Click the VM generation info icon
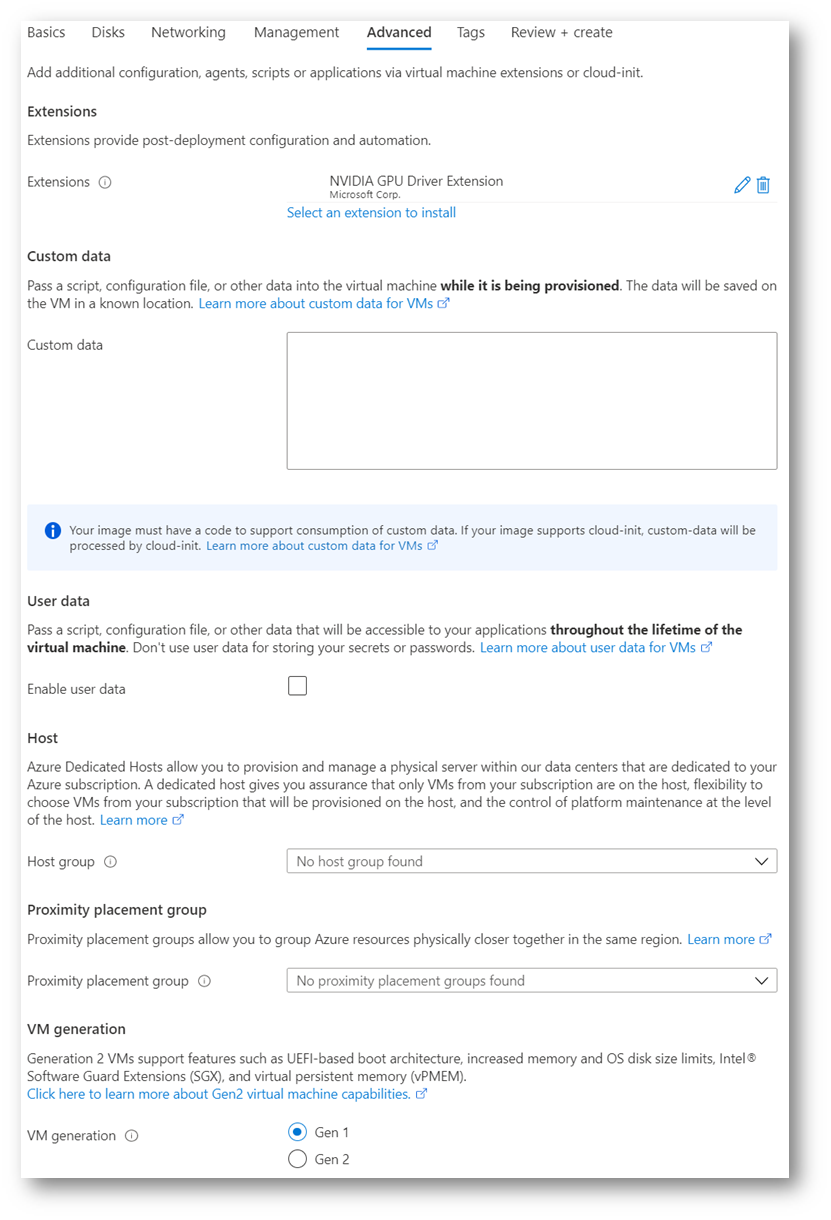The width and height of the screenshot is (831, 1220). (x=132, y=1136)
